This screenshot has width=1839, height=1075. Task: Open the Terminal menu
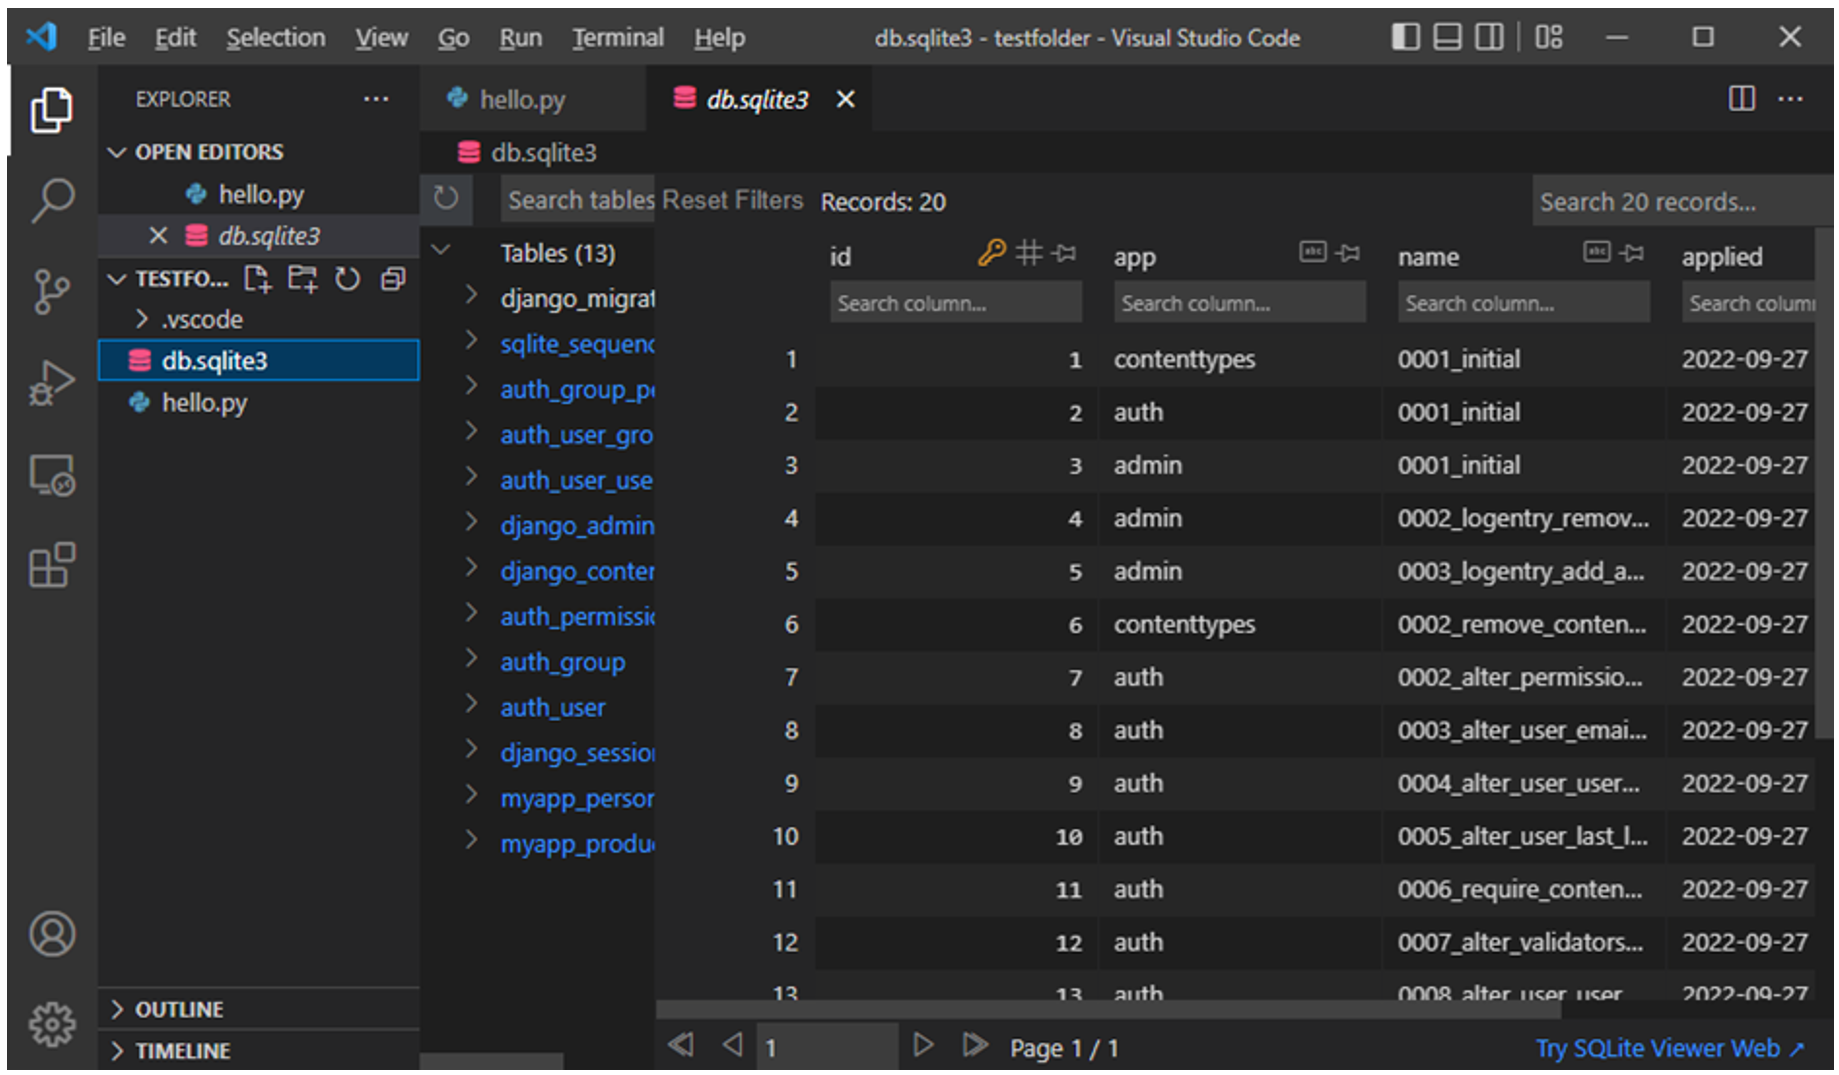pyautogui.click(x=617, y=38)
